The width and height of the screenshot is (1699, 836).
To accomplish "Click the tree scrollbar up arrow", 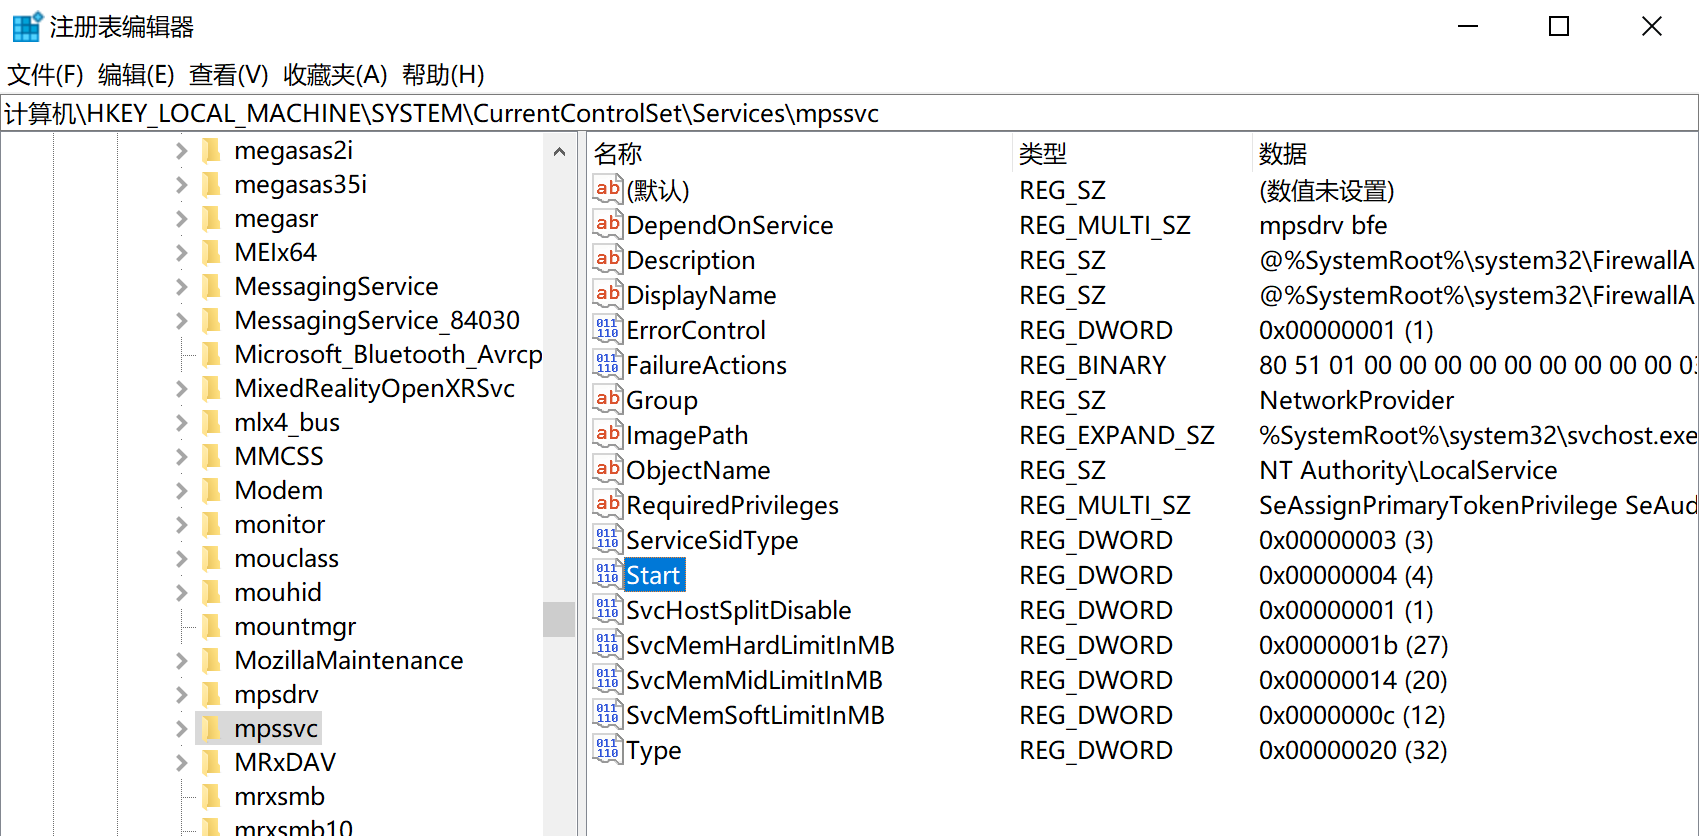I will (x=559, y=152).
